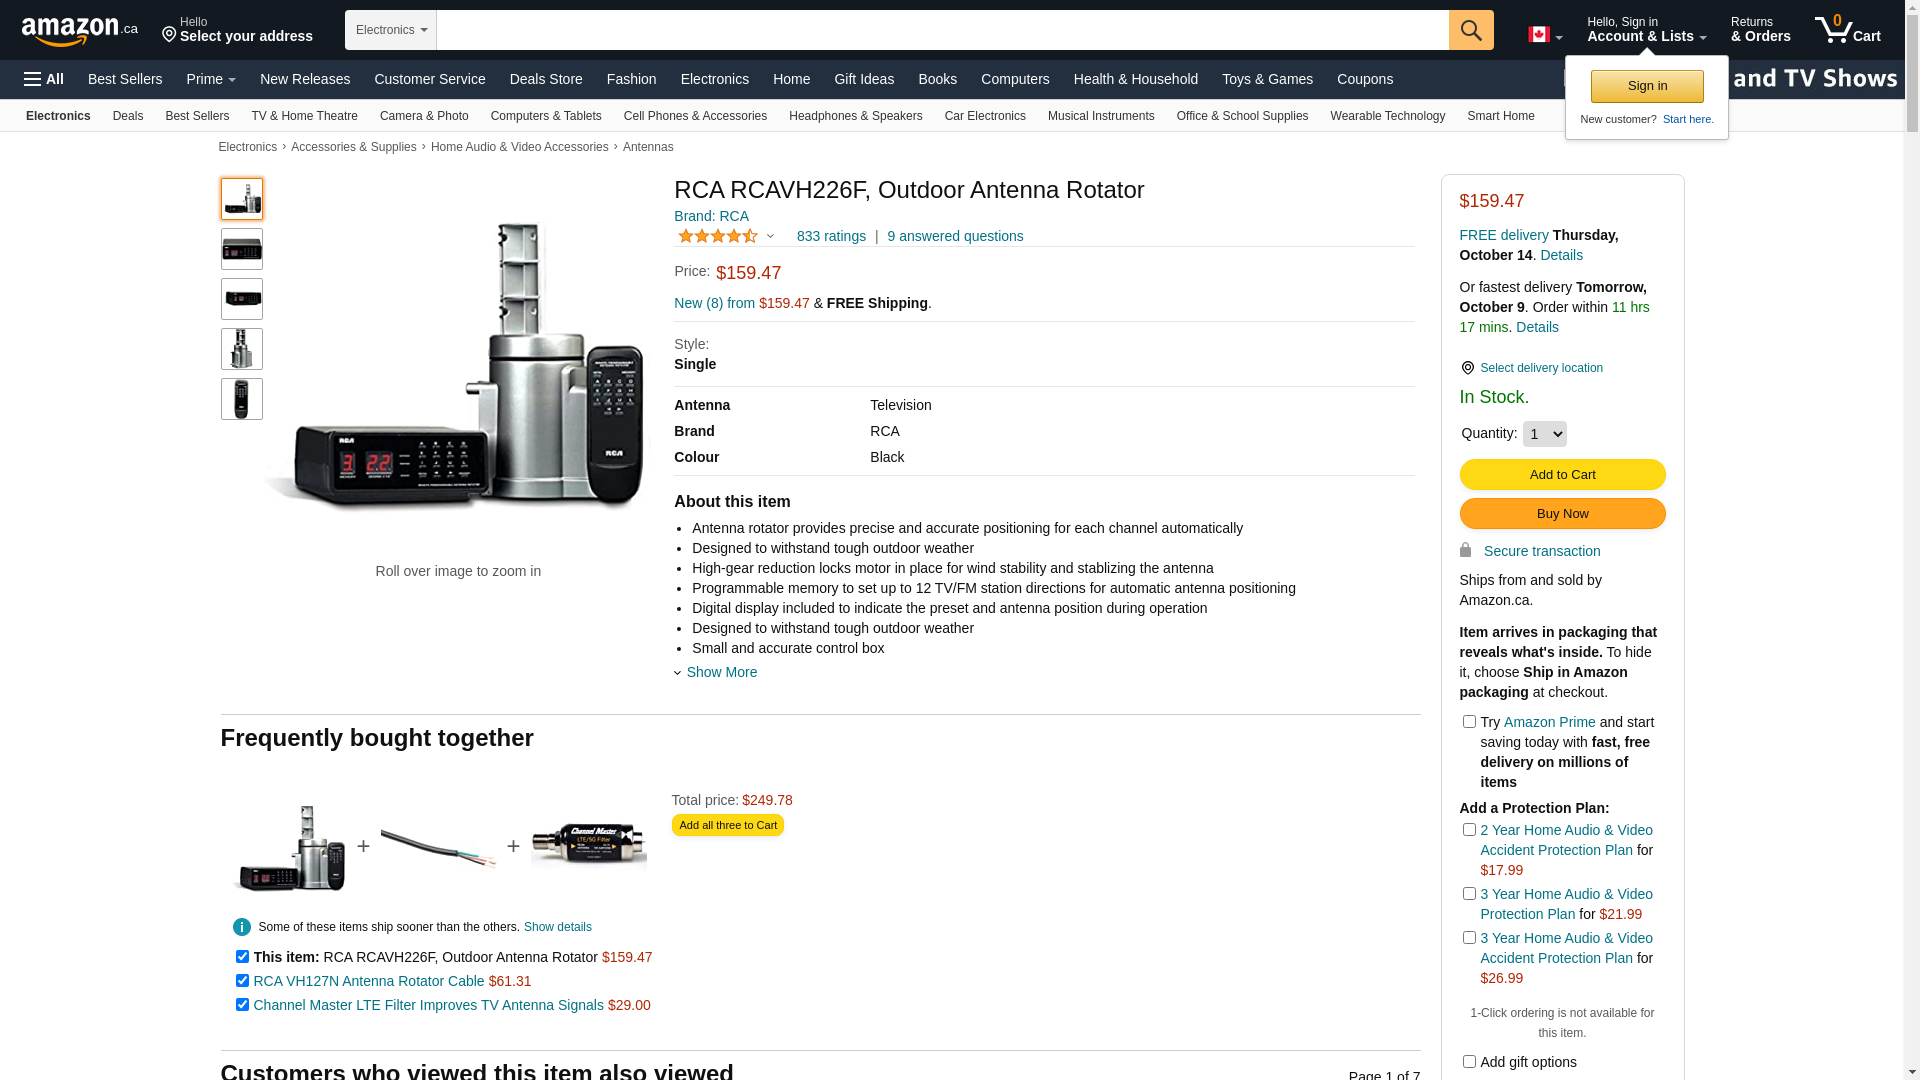The width and height of the screenshot is (1920, 1080).
Task: Enable the Add gift options checkbox
Action: (x=1469, y=1062)
